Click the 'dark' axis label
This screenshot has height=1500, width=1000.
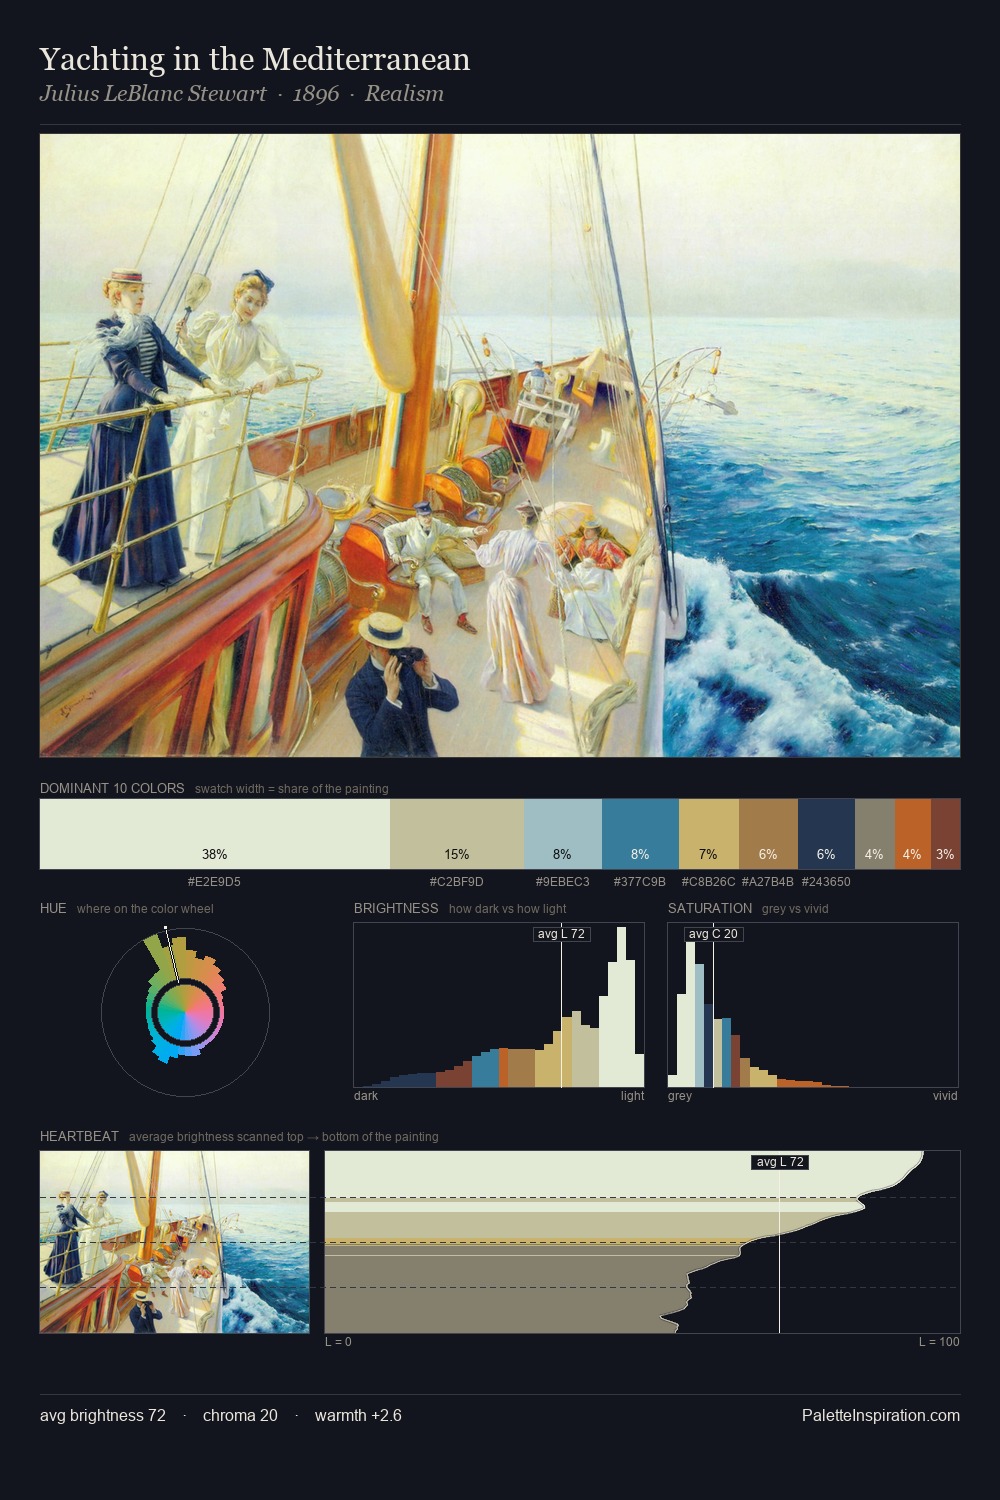coord(366,1096)
